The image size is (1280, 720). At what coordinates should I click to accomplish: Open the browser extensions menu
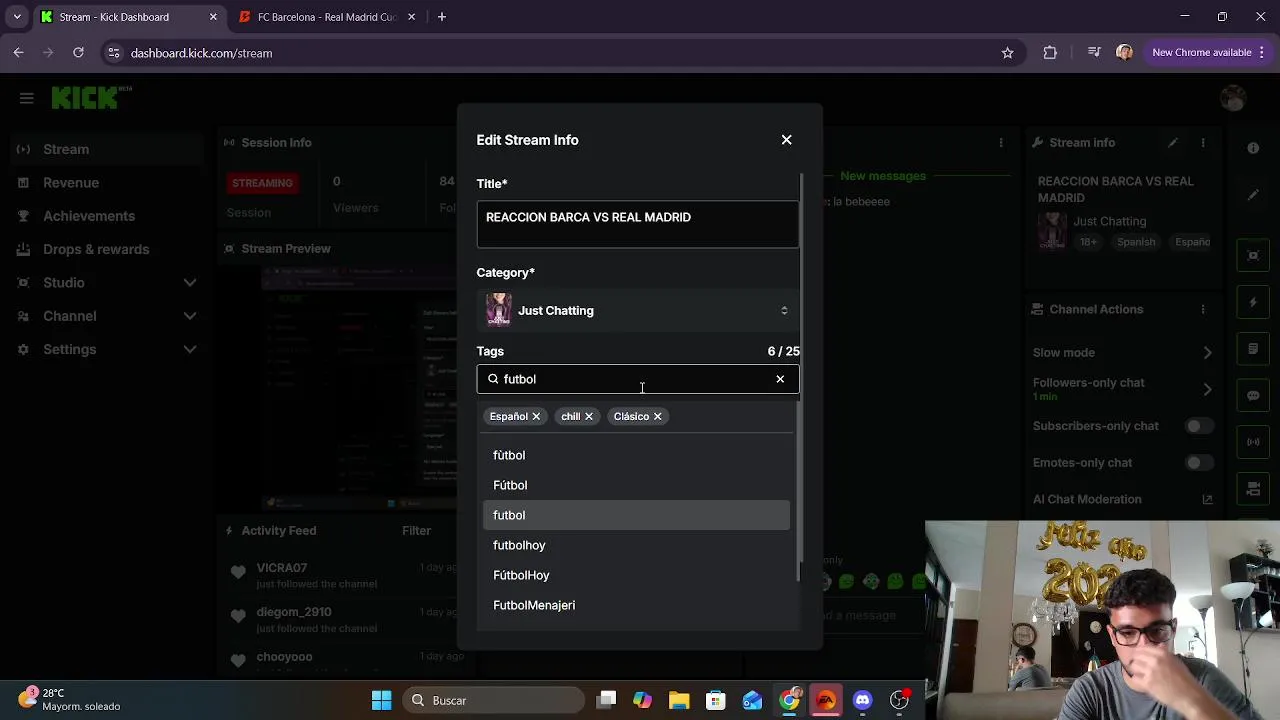coord(1050,53)
